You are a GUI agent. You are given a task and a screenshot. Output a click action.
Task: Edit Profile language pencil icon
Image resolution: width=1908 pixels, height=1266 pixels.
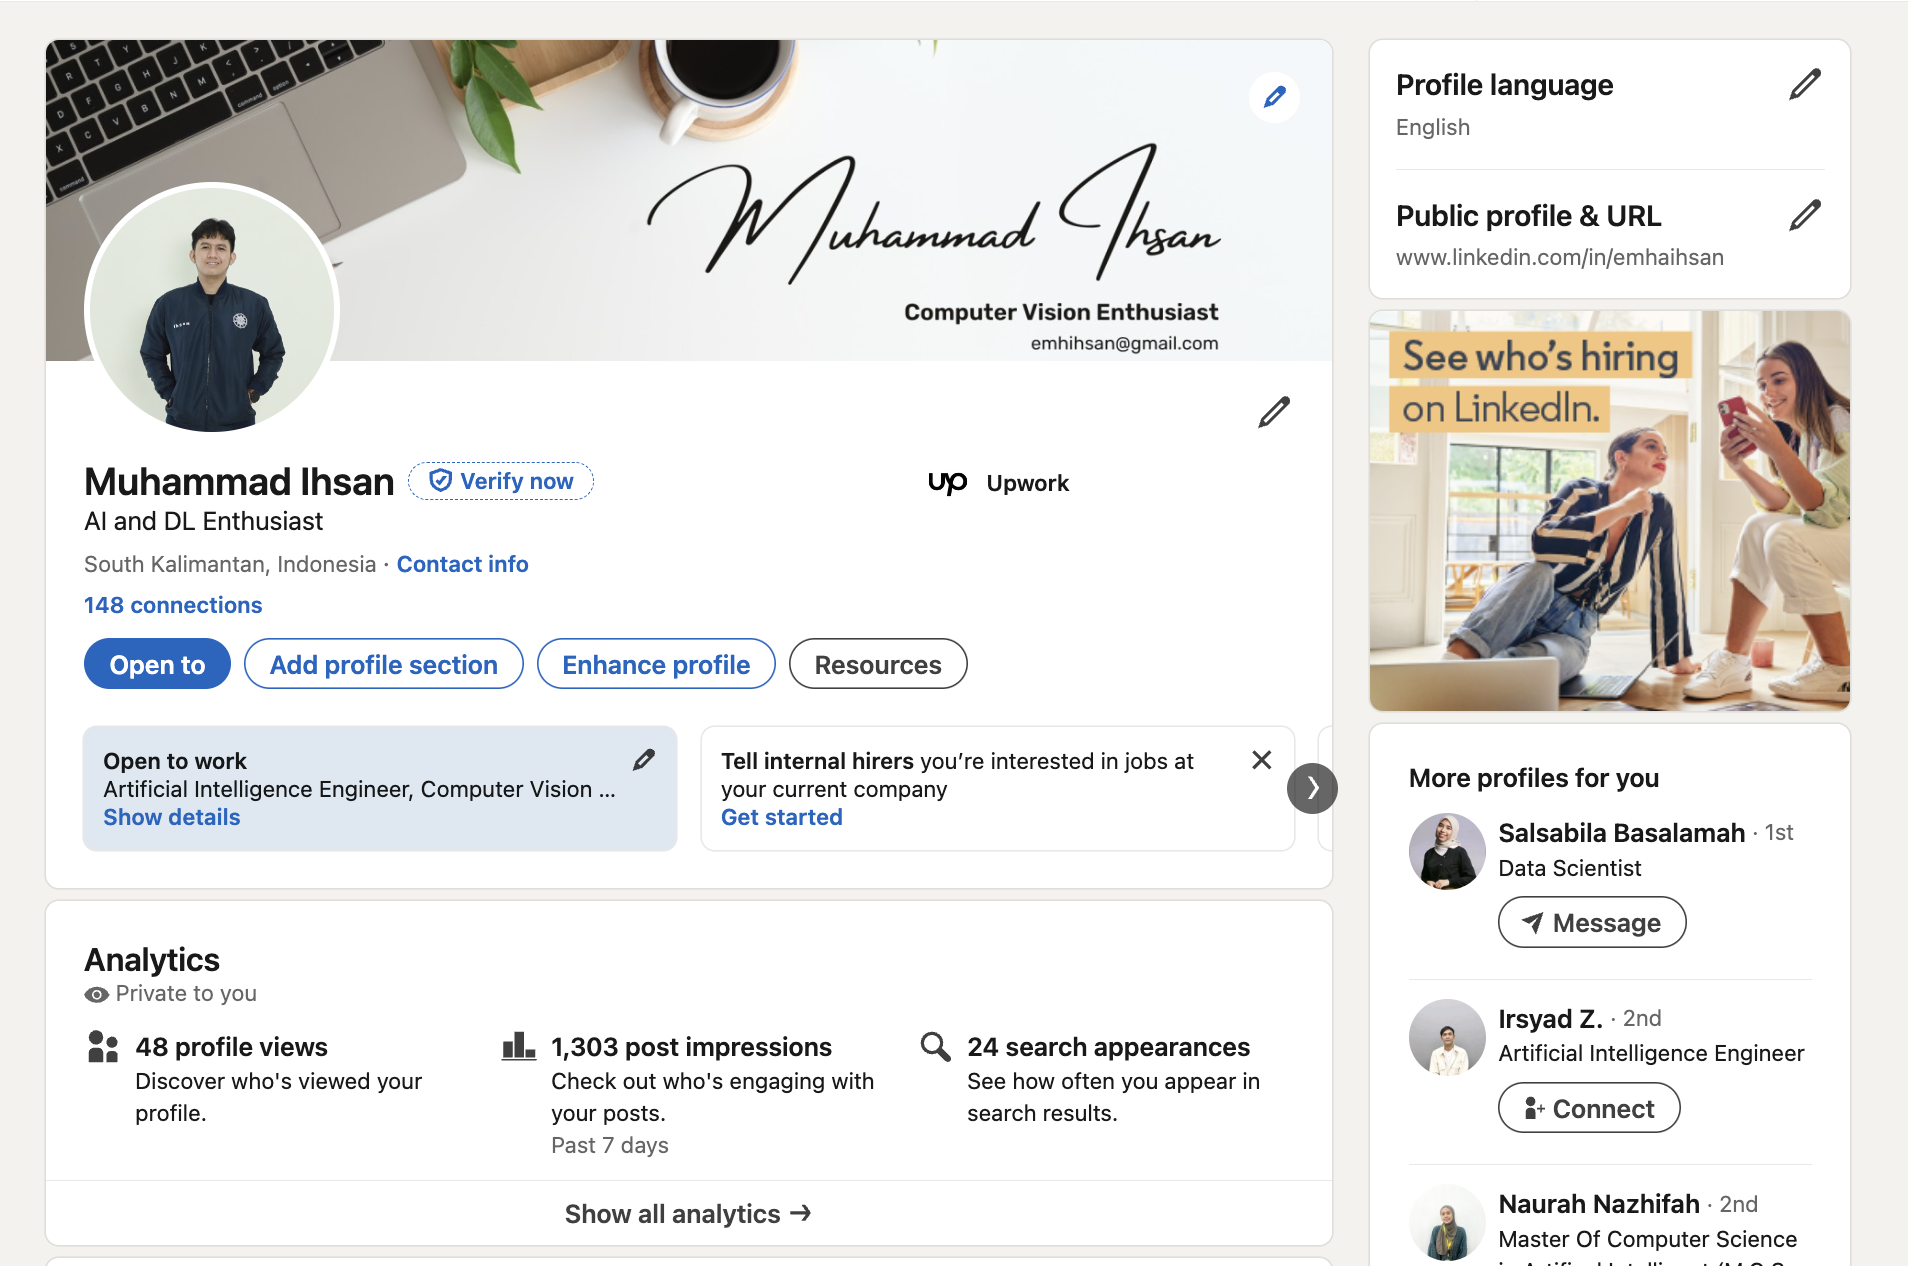(1805, 85)
